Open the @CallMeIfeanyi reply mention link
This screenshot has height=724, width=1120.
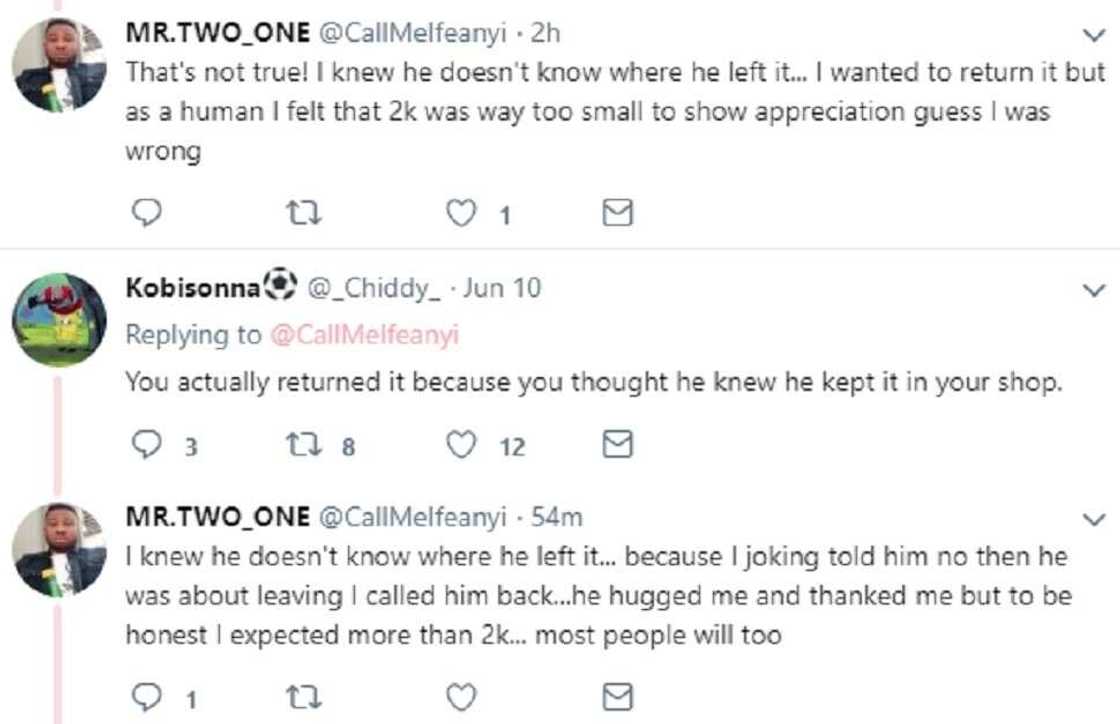pos(364,336)
